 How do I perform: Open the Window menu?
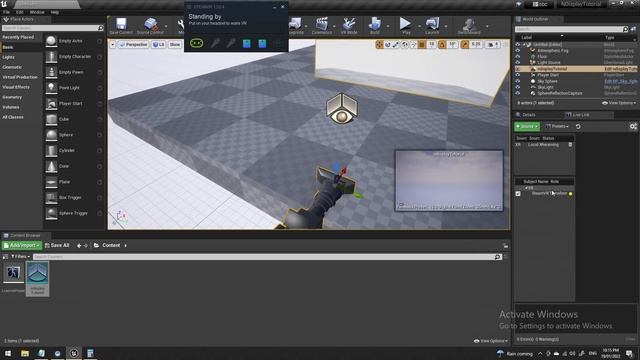[37, 12]
